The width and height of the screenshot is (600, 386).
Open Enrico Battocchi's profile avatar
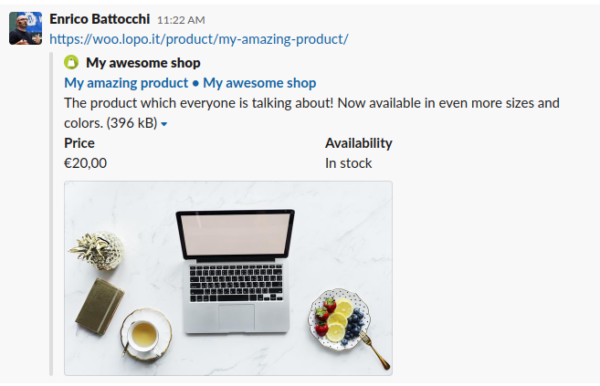[x=26, y=28]
